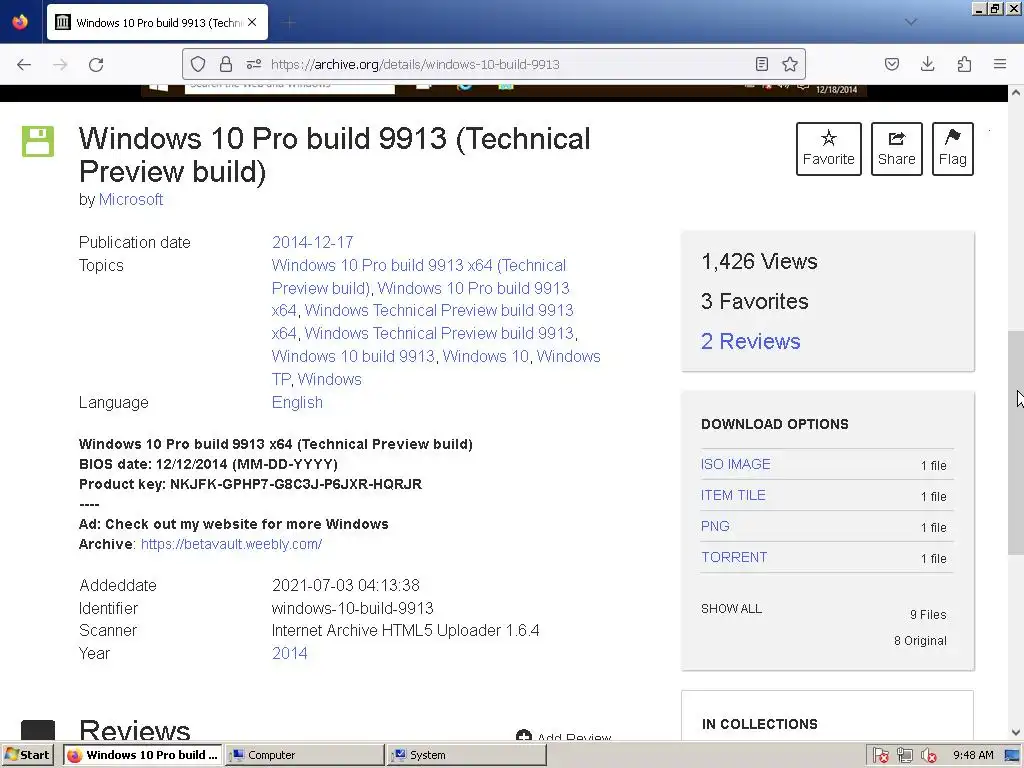Open the Microsoft creator link
This screenshot has height=768, width=1024.
point(131,199)
